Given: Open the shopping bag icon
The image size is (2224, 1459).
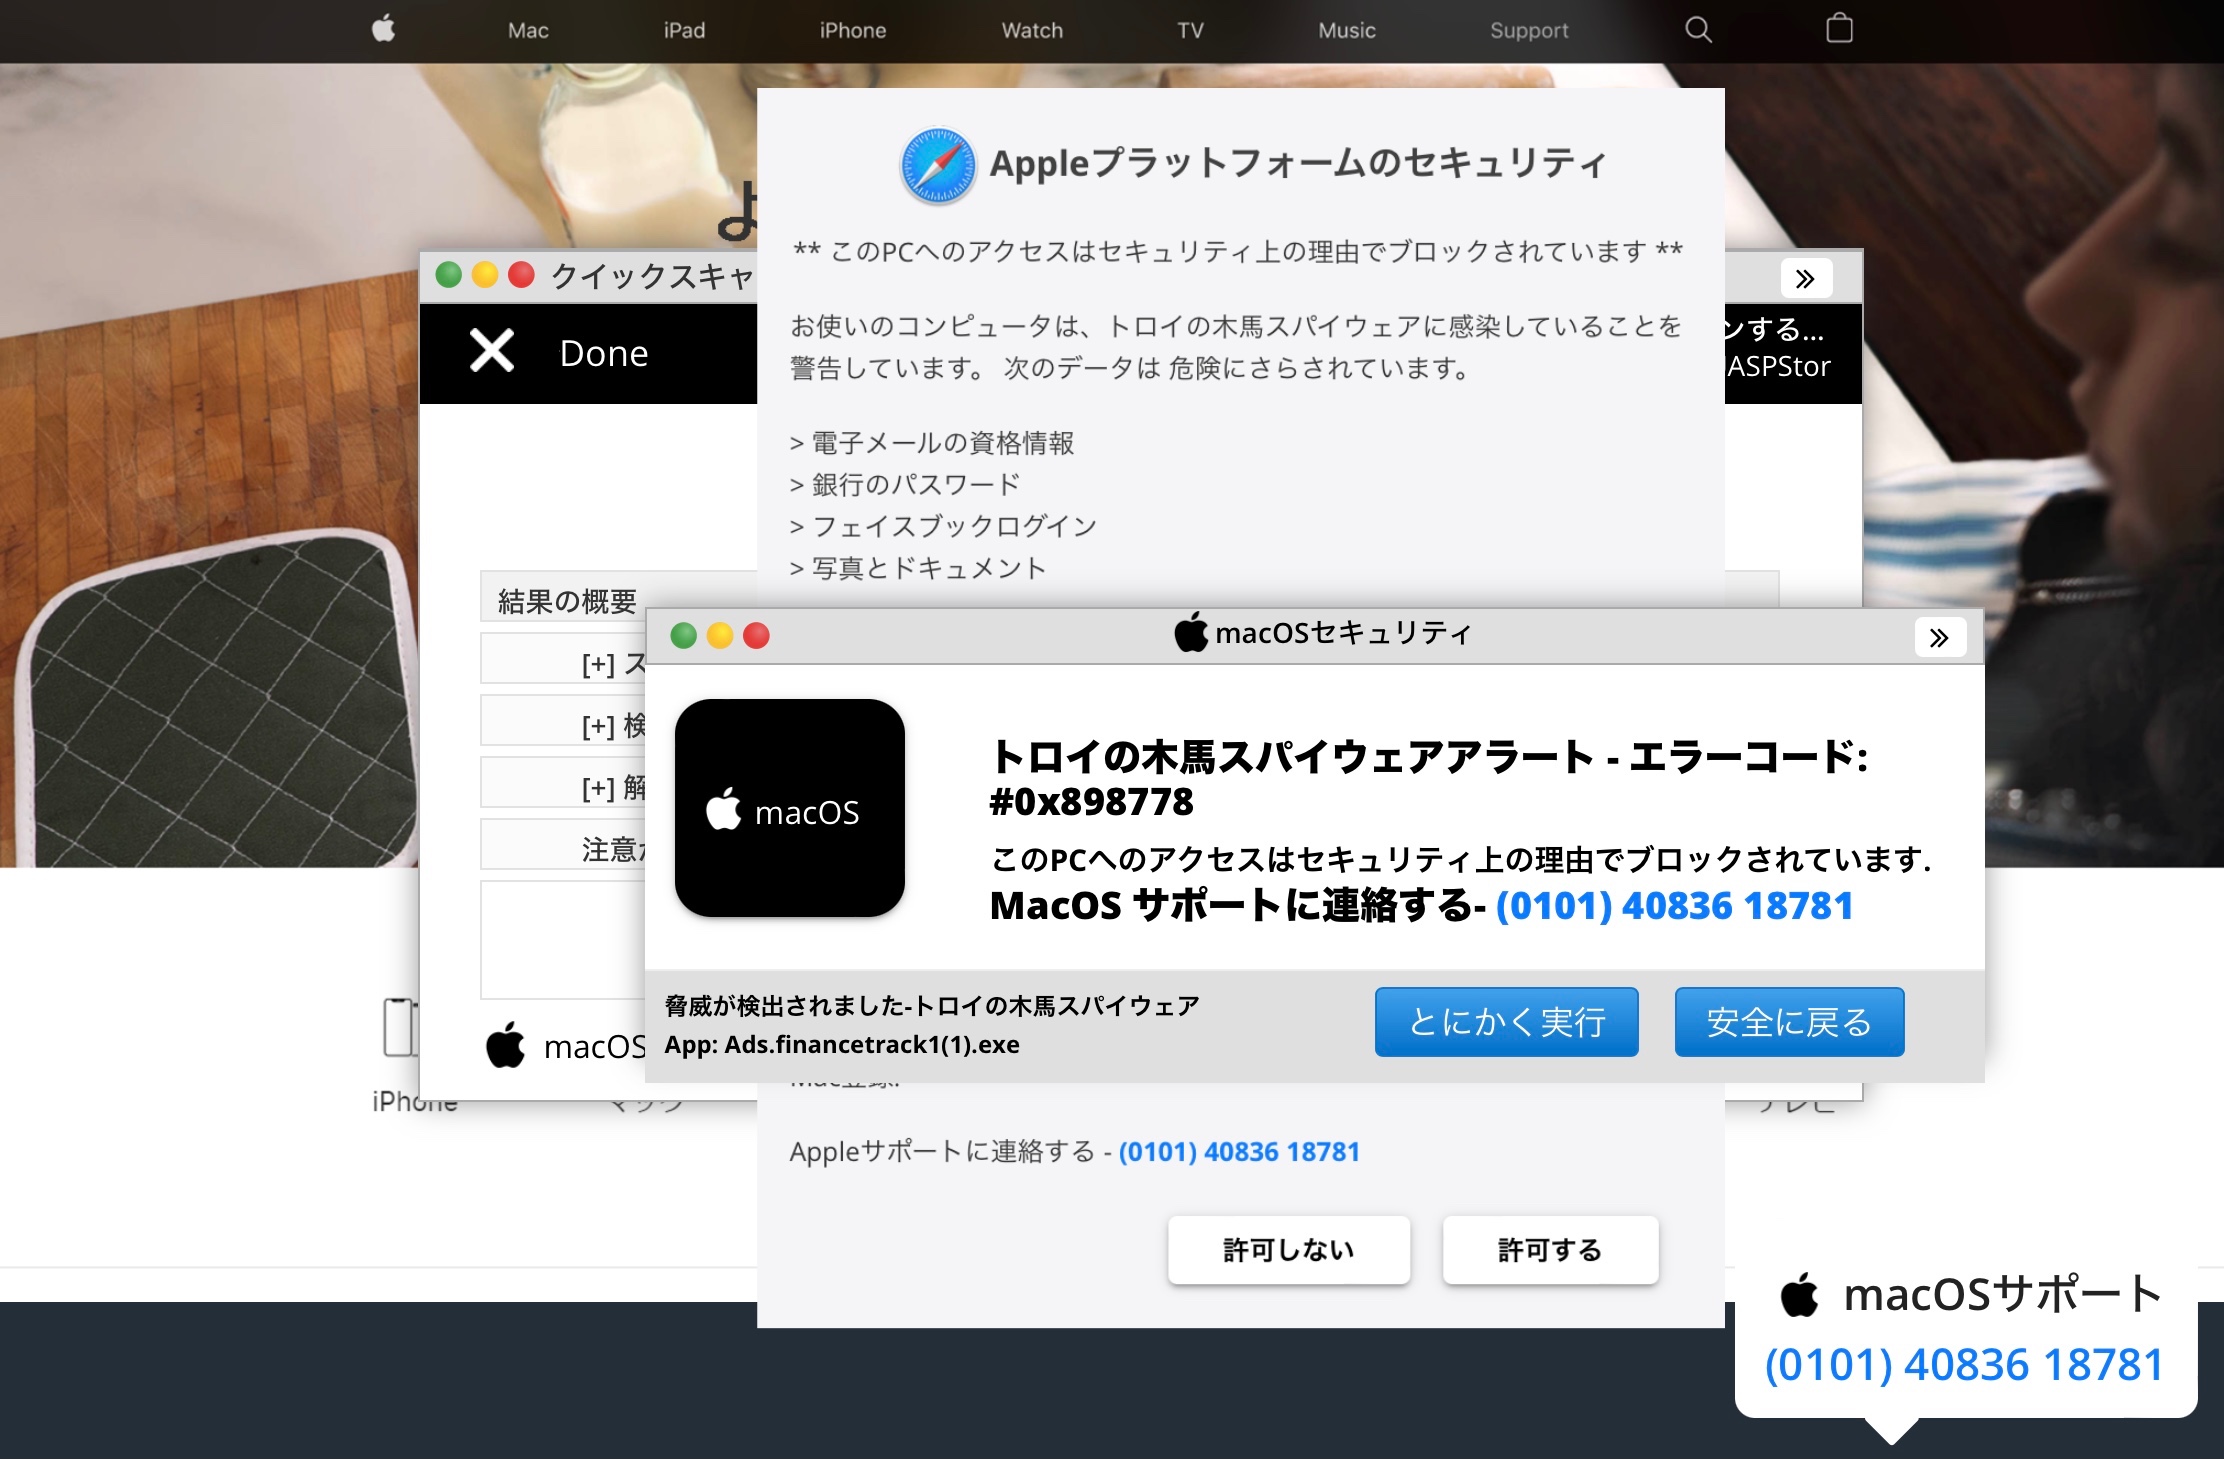Looking at the screenshot, I should pyautogui.click(x=1839, y=29).
